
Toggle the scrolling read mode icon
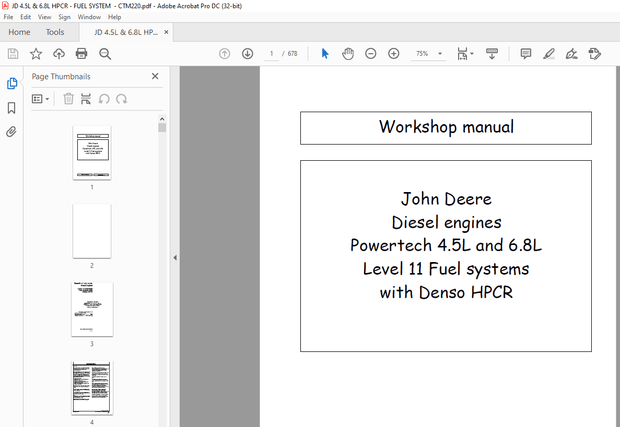[x=492, y=53]
